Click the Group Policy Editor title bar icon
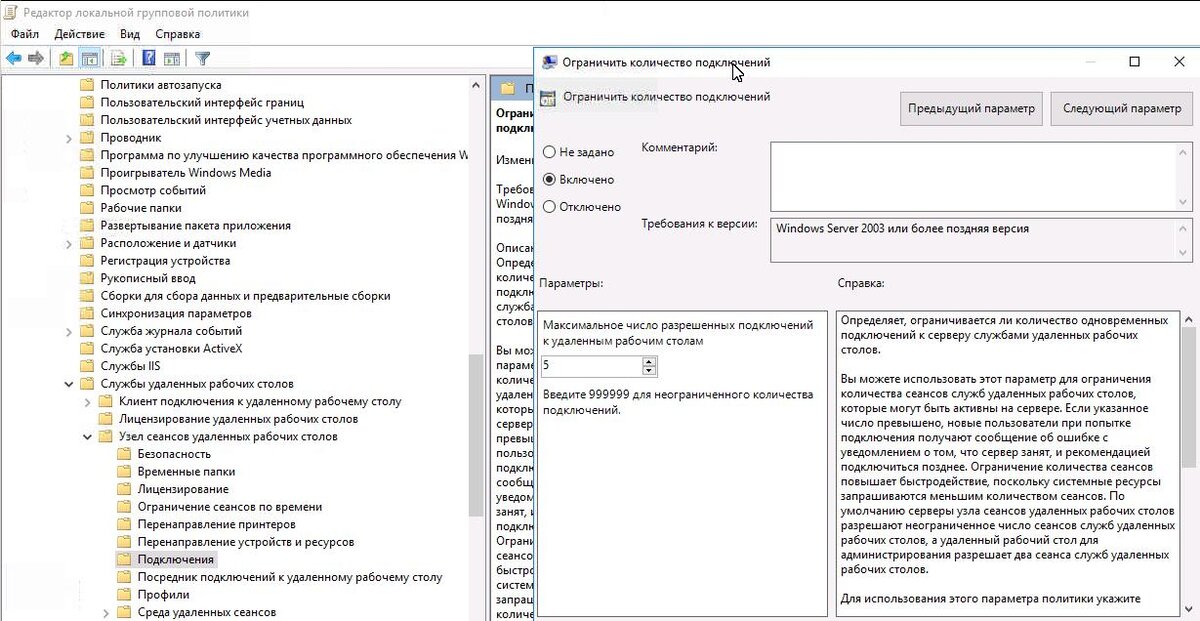1200x621 pixels. (x=12, y=13)
